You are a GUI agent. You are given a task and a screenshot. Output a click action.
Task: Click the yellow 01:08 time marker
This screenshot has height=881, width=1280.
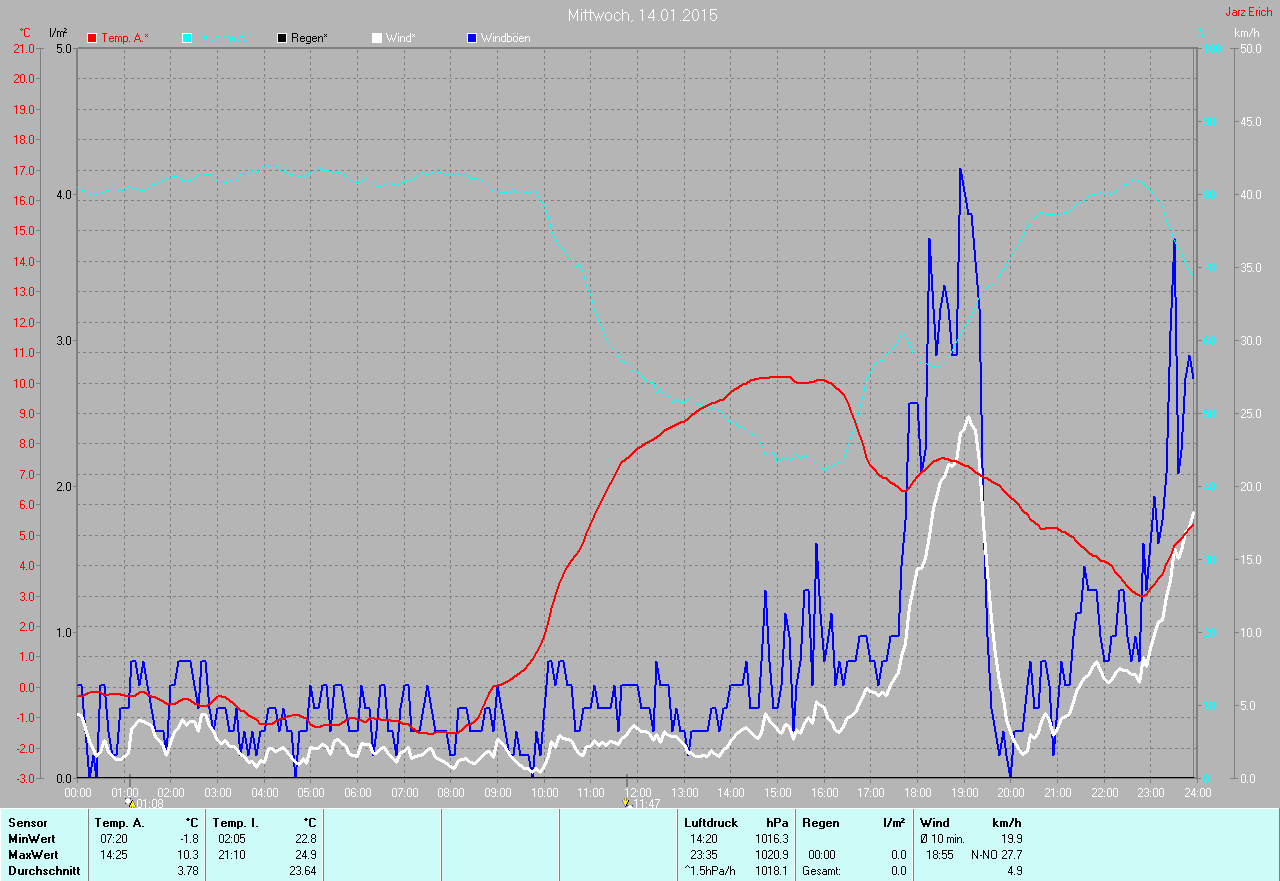click(130, 802)
